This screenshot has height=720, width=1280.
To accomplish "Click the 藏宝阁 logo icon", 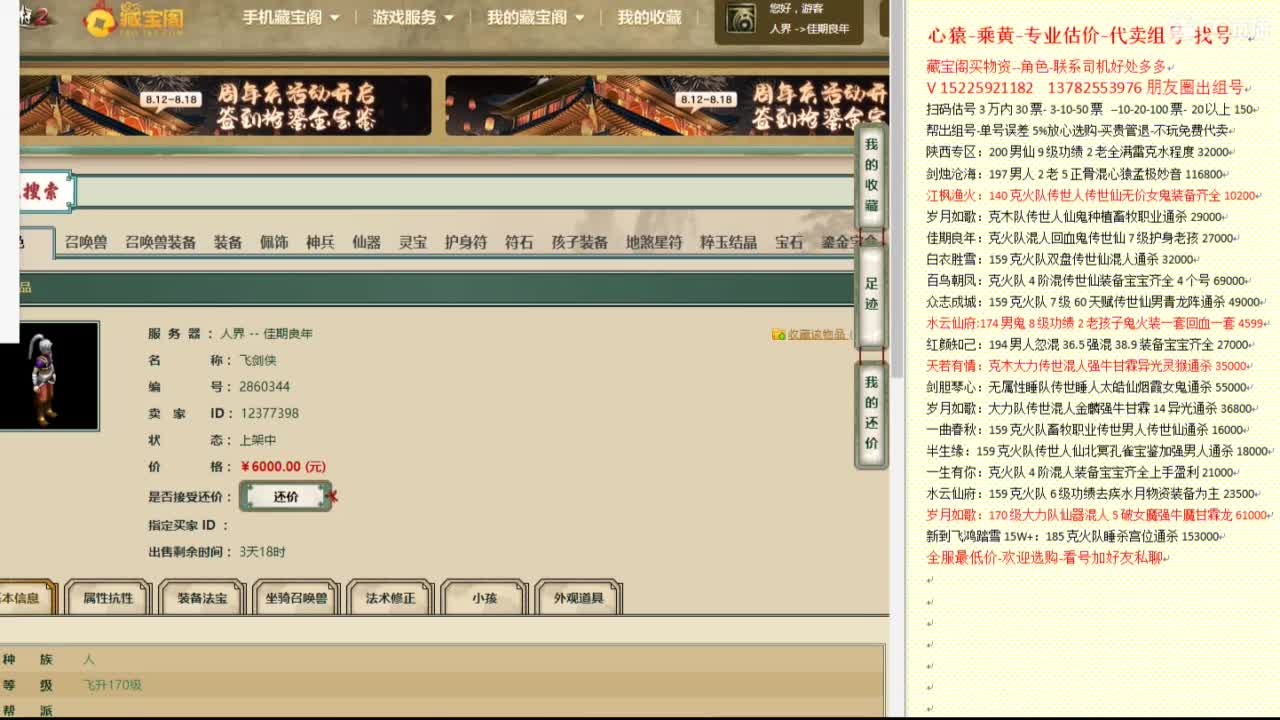I will (x=100, y=19).
